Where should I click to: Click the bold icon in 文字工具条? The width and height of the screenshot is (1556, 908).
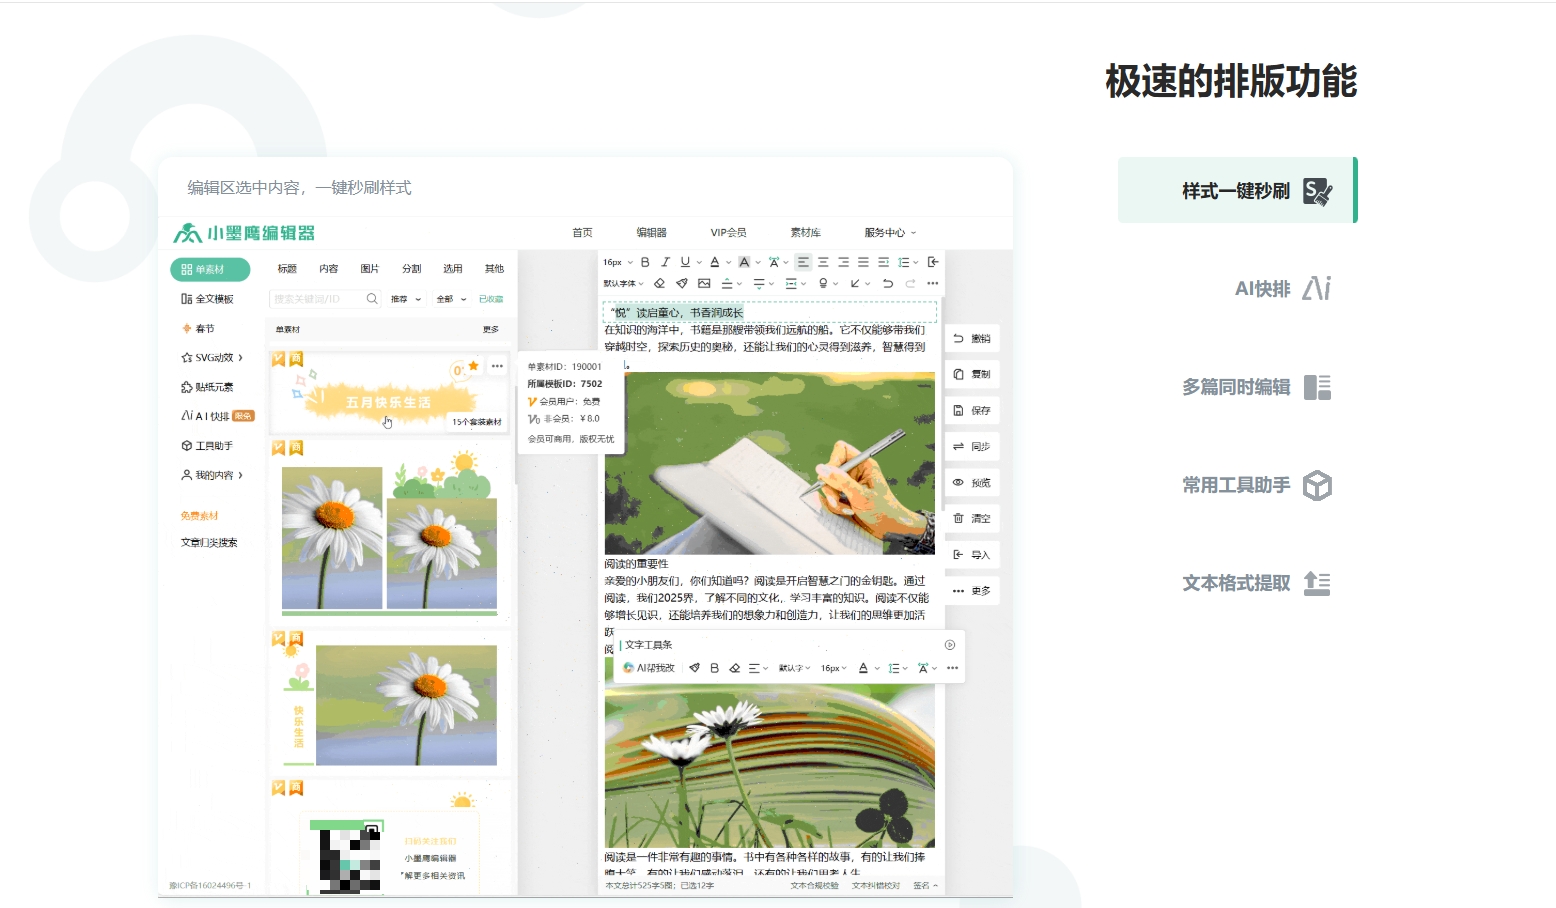point(714,668)
